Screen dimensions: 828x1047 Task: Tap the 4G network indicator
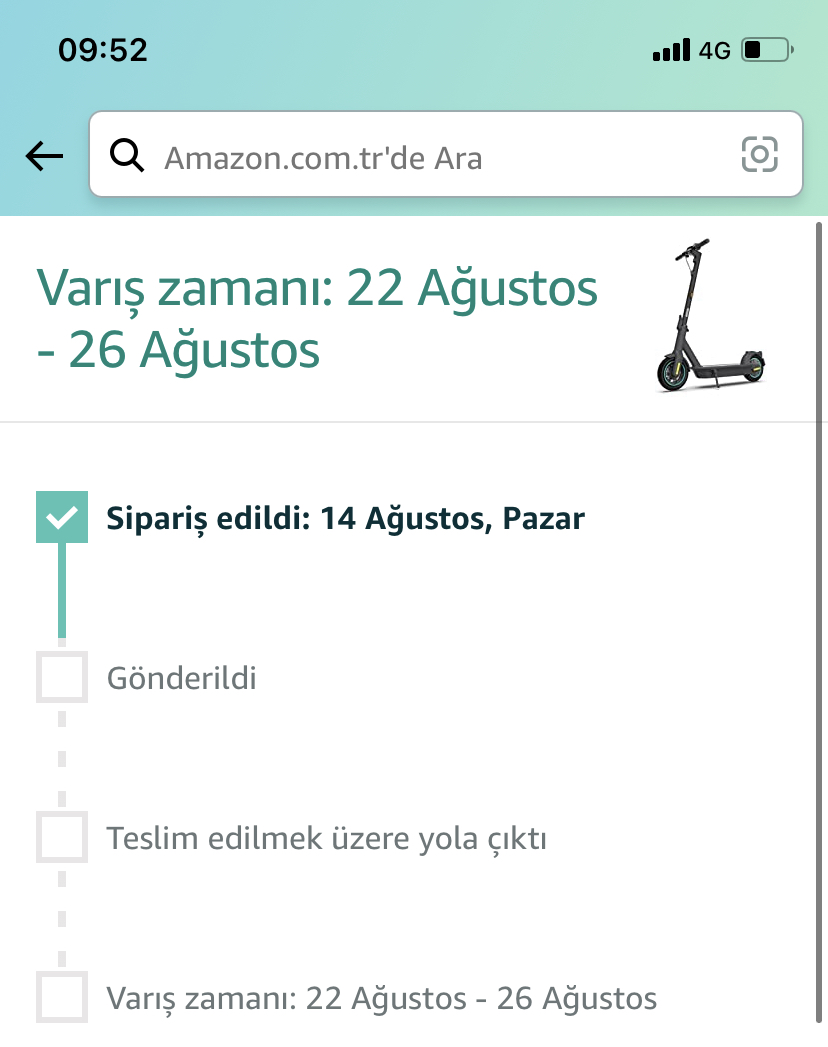(x=715, y=50)
